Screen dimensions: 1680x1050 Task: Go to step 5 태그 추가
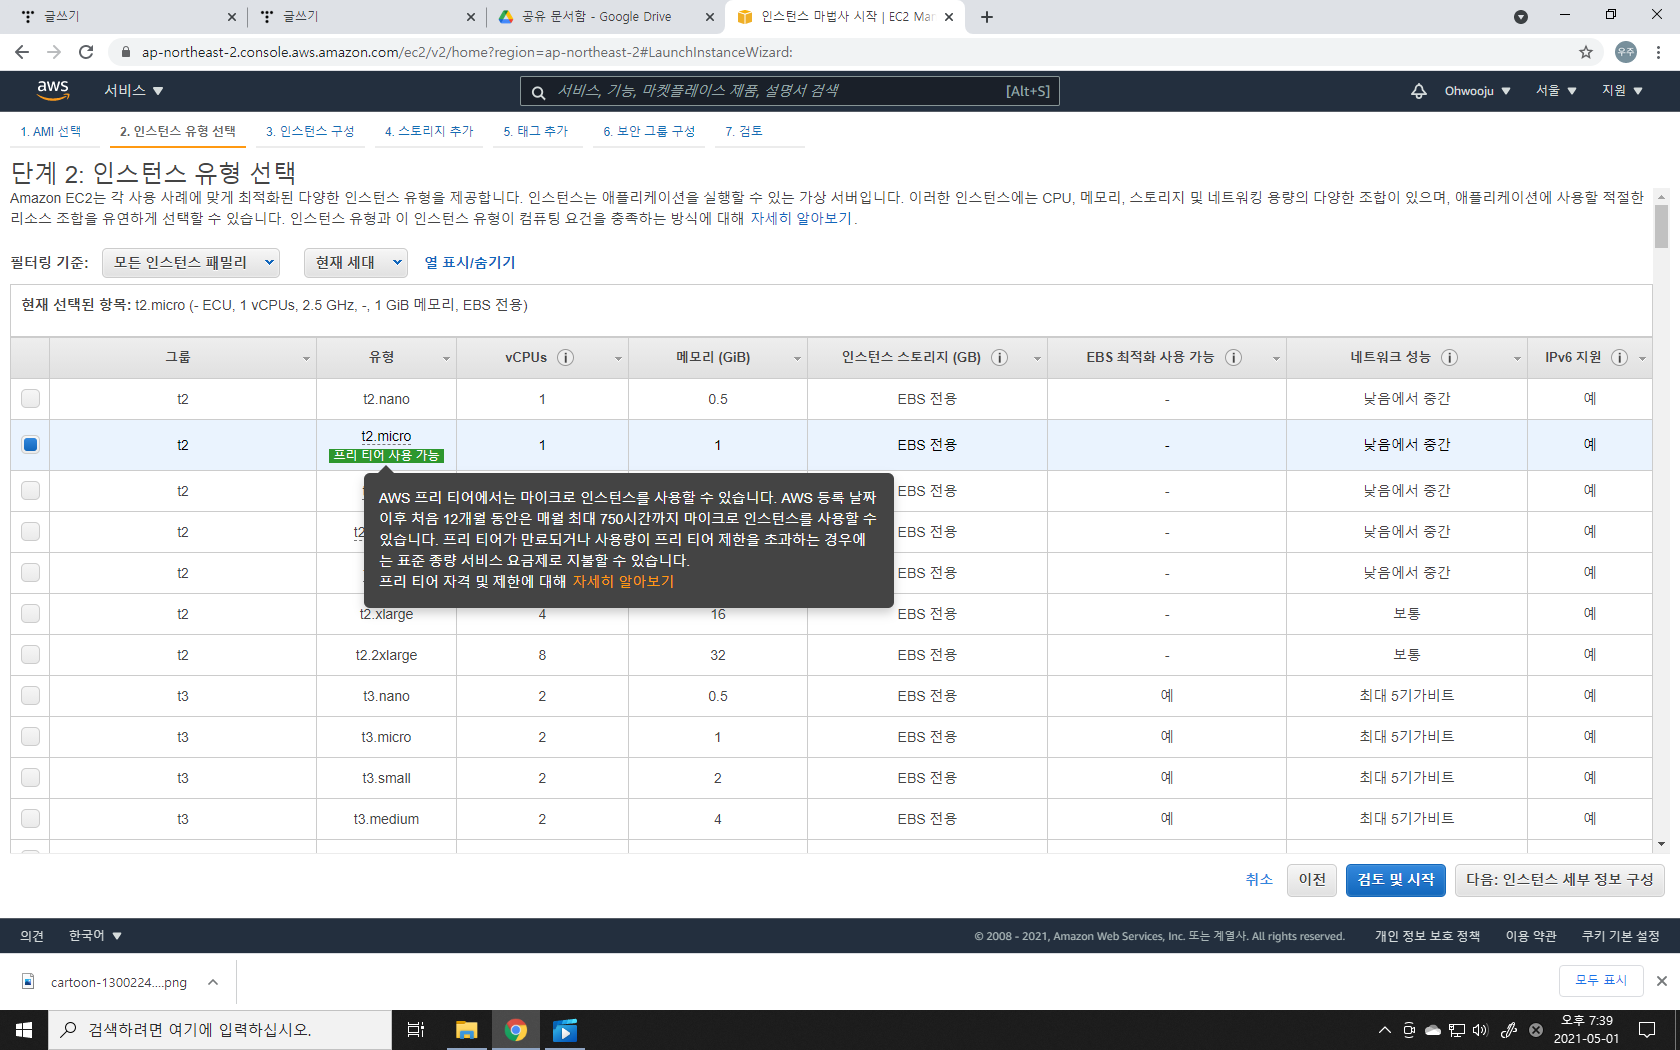pyautogui.click(x=536, y=131)
